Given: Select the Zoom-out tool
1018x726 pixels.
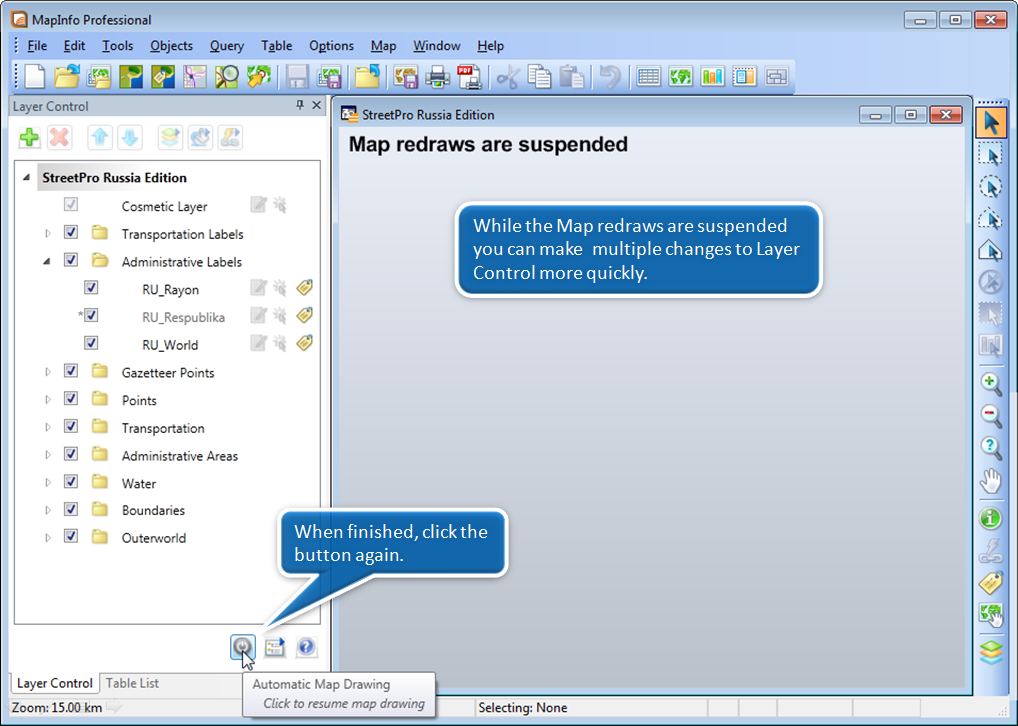Looking at the screenshot, I should point(991,416).
